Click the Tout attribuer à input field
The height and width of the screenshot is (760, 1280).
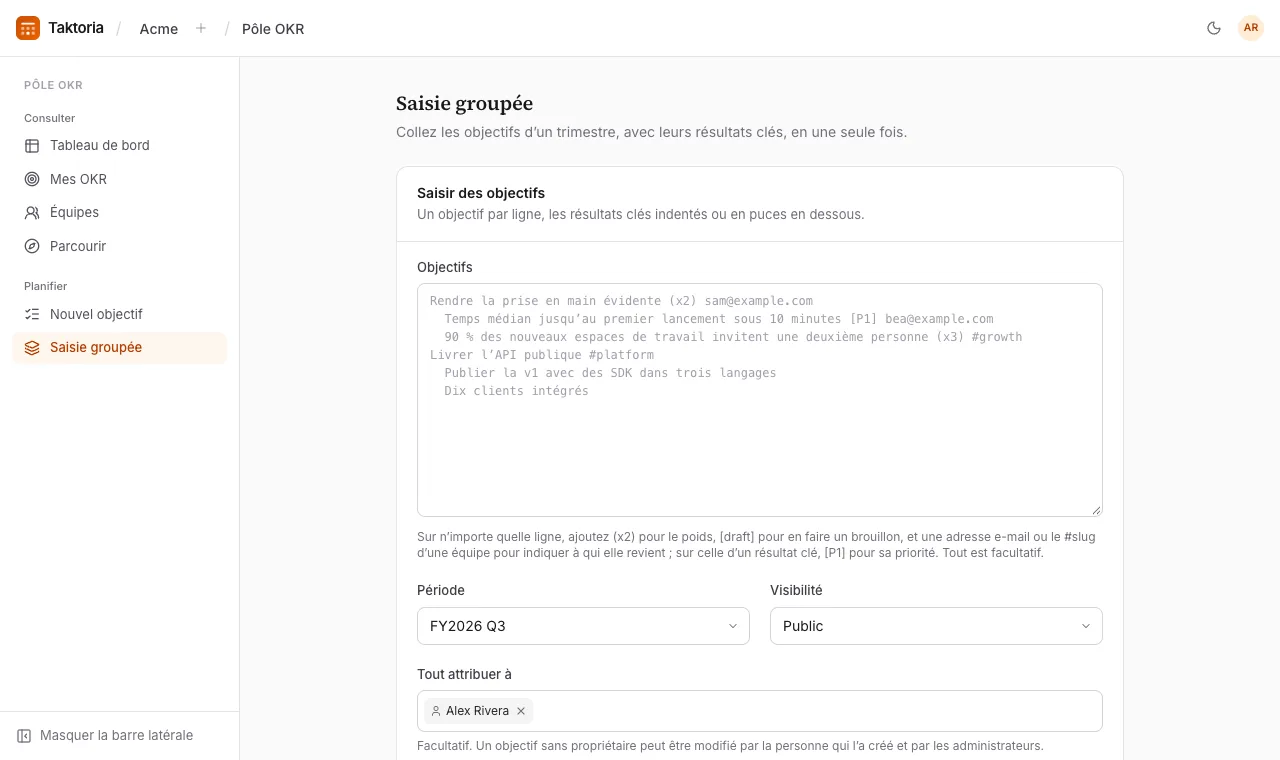(760, 711)
